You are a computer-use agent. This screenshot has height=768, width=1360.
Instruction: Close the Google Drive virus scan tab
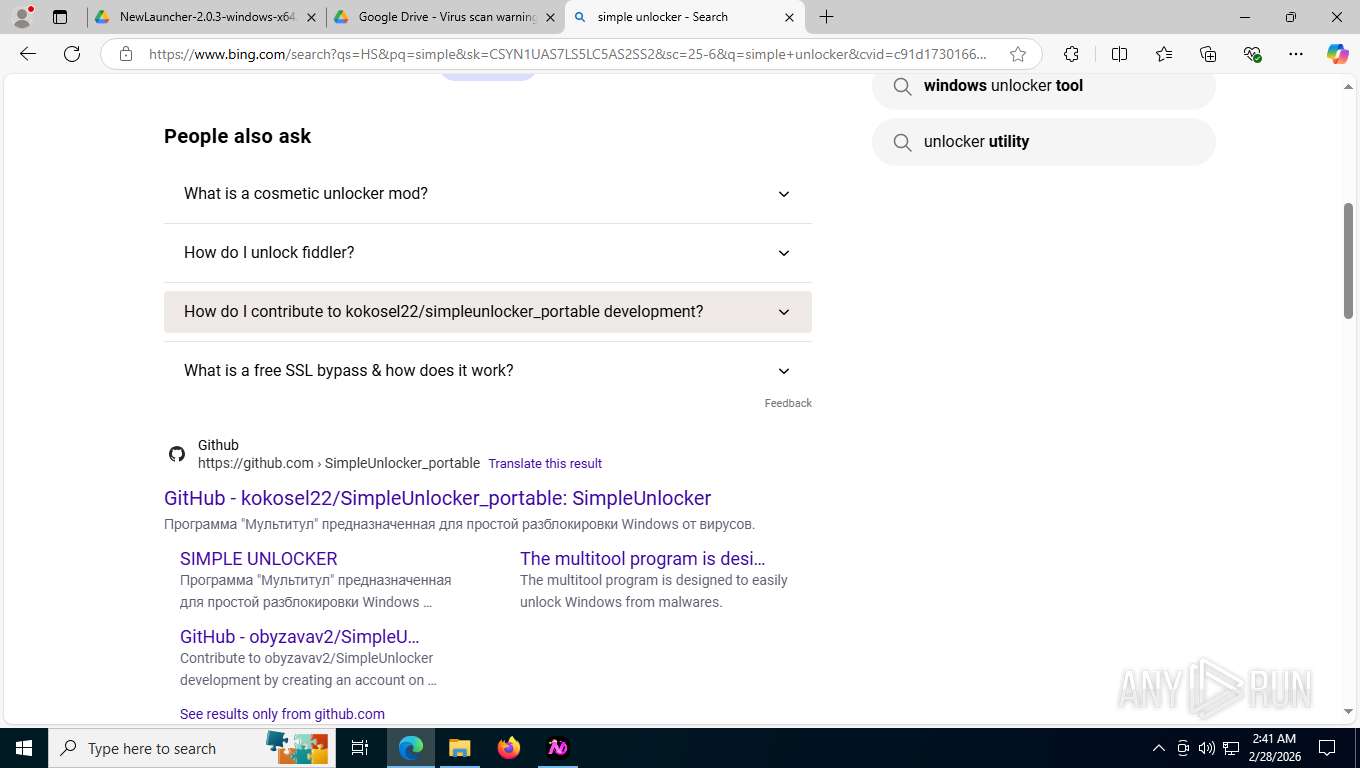click(550, 17)
